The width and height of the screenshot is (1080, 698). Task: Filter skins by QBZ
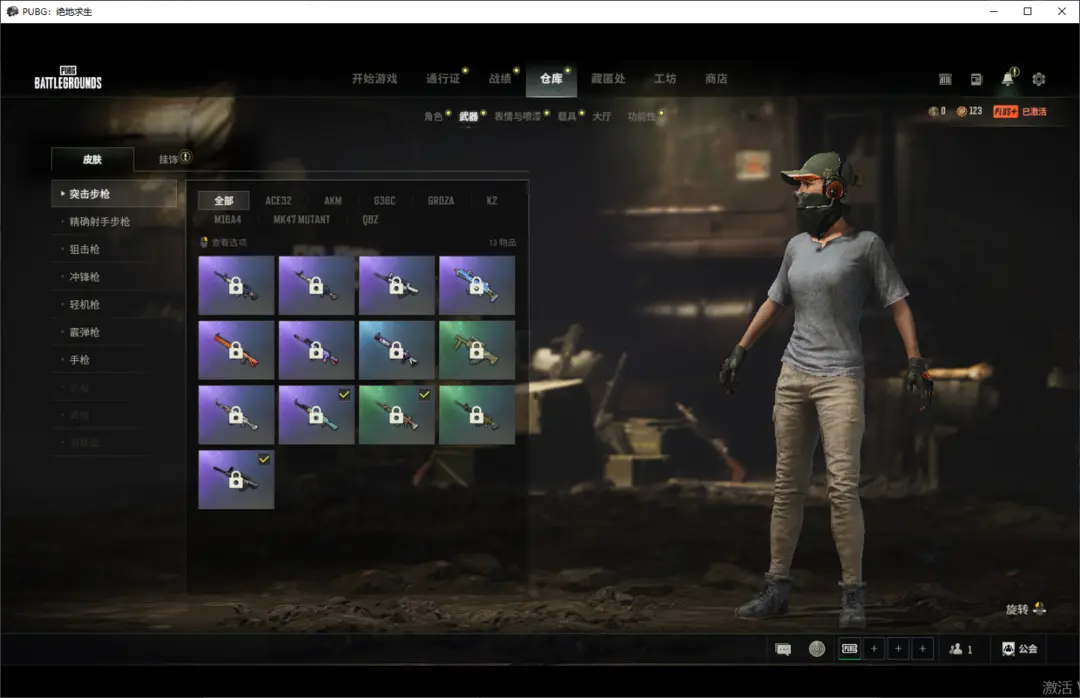click(371, 220)
